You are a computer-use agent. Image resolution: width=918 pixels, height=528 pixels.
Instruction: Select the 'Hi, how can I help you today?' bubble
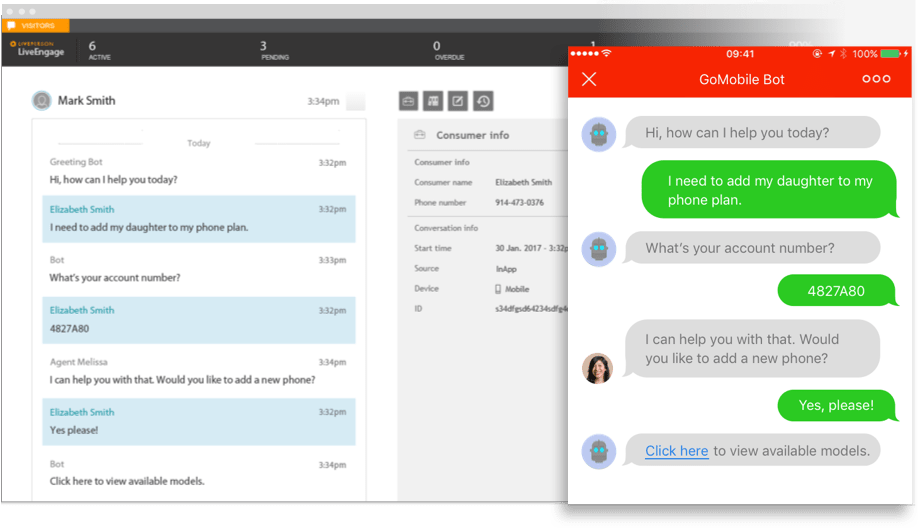click(x=752, y=133)
